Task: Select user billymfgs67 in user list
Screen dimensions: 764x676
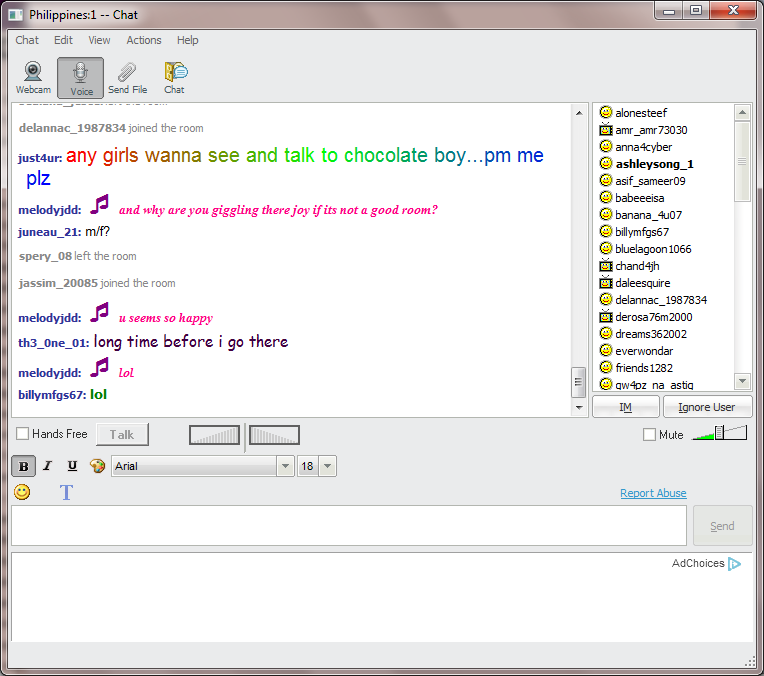Action: [642, 232]
